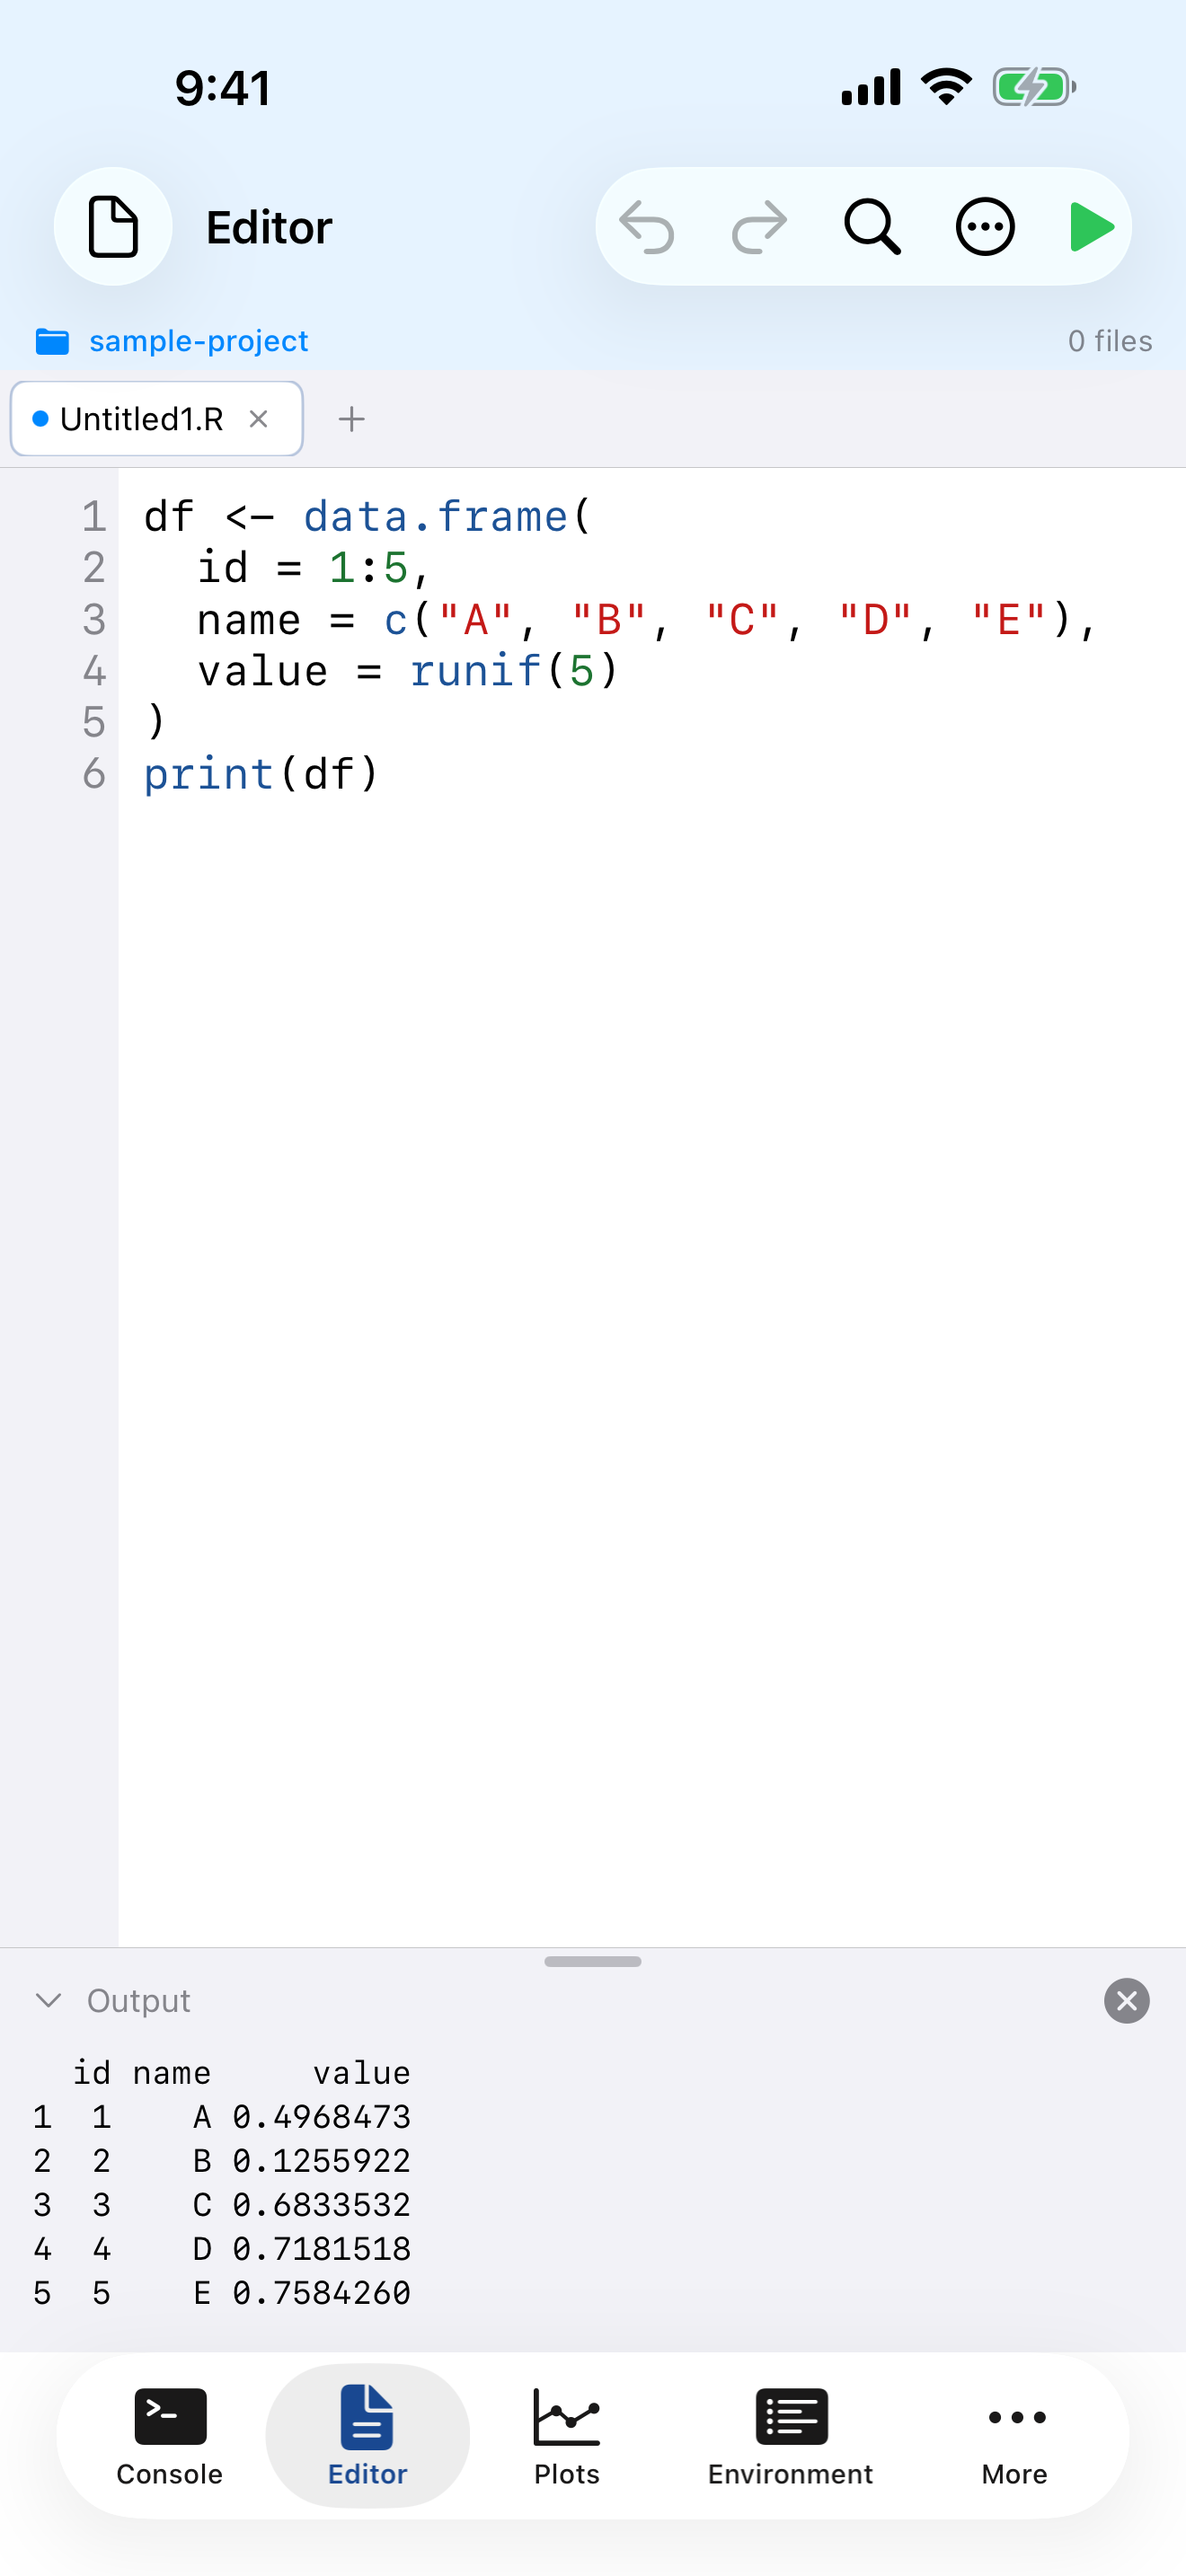The width and height of the screenshot is (1186, 2576).
Task: Open a new editor tab
Action: pyautogui.click(x=351, y=419)
